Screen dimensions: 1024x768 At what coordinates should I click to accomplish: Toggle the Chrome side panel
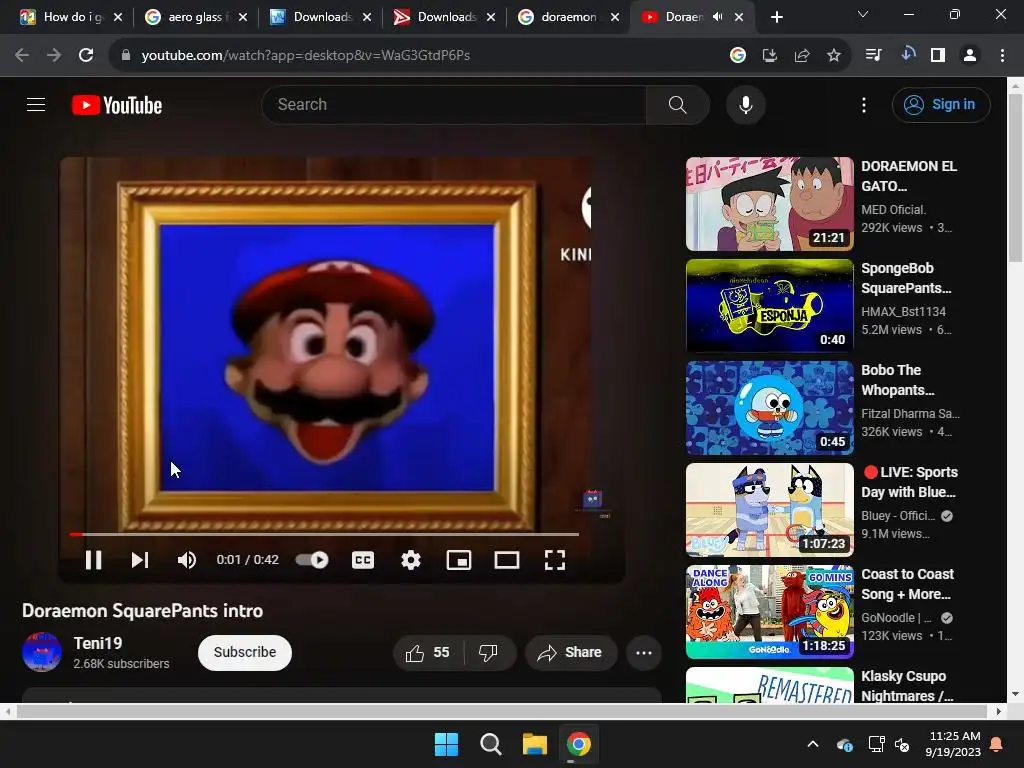938,55
